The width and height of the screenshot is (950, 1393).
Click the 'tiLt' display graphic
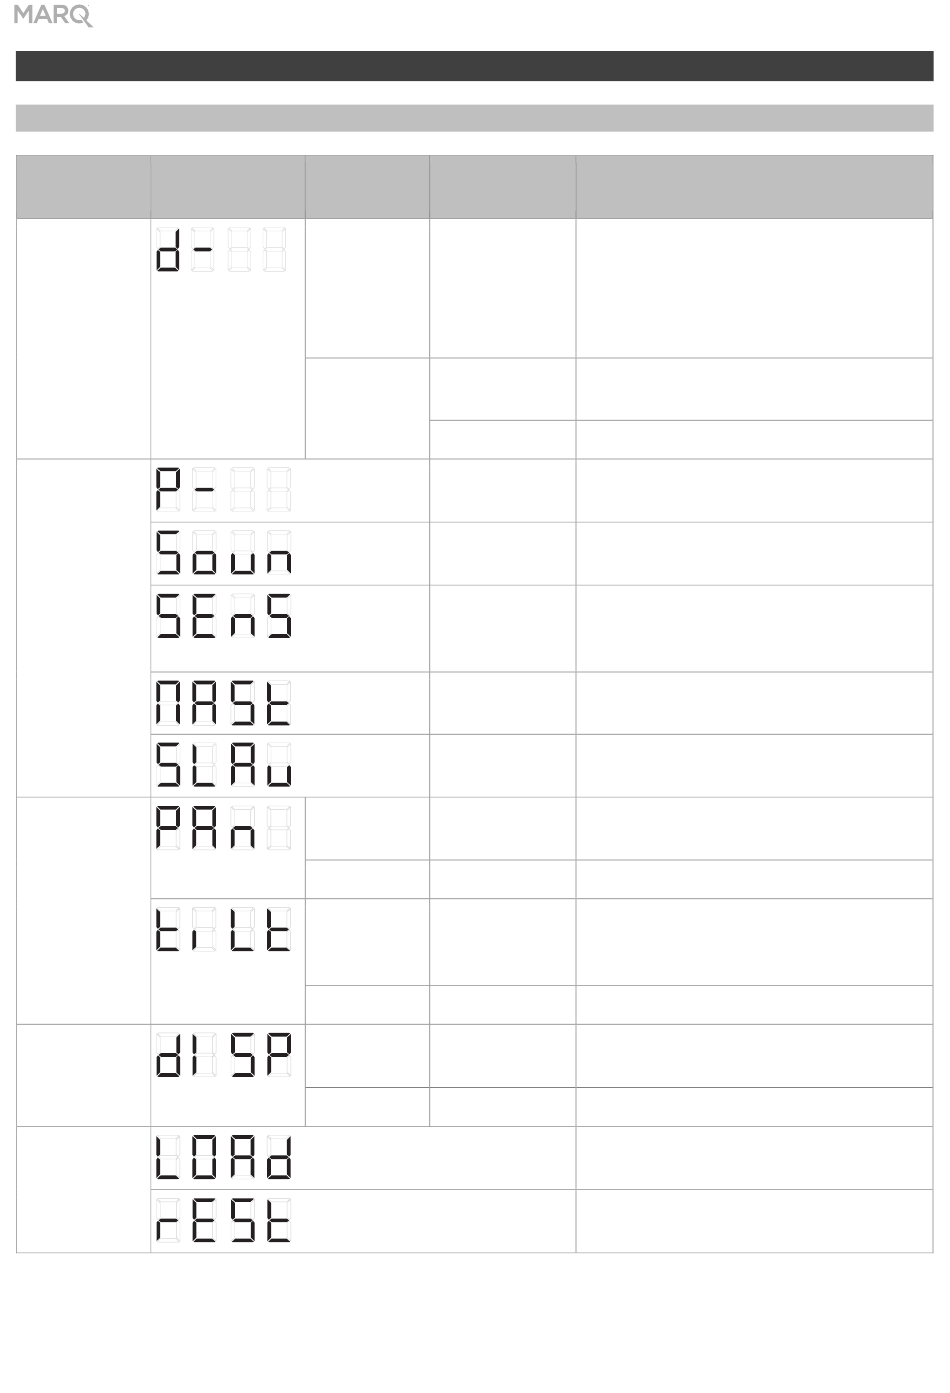click(x=223, y=930)
